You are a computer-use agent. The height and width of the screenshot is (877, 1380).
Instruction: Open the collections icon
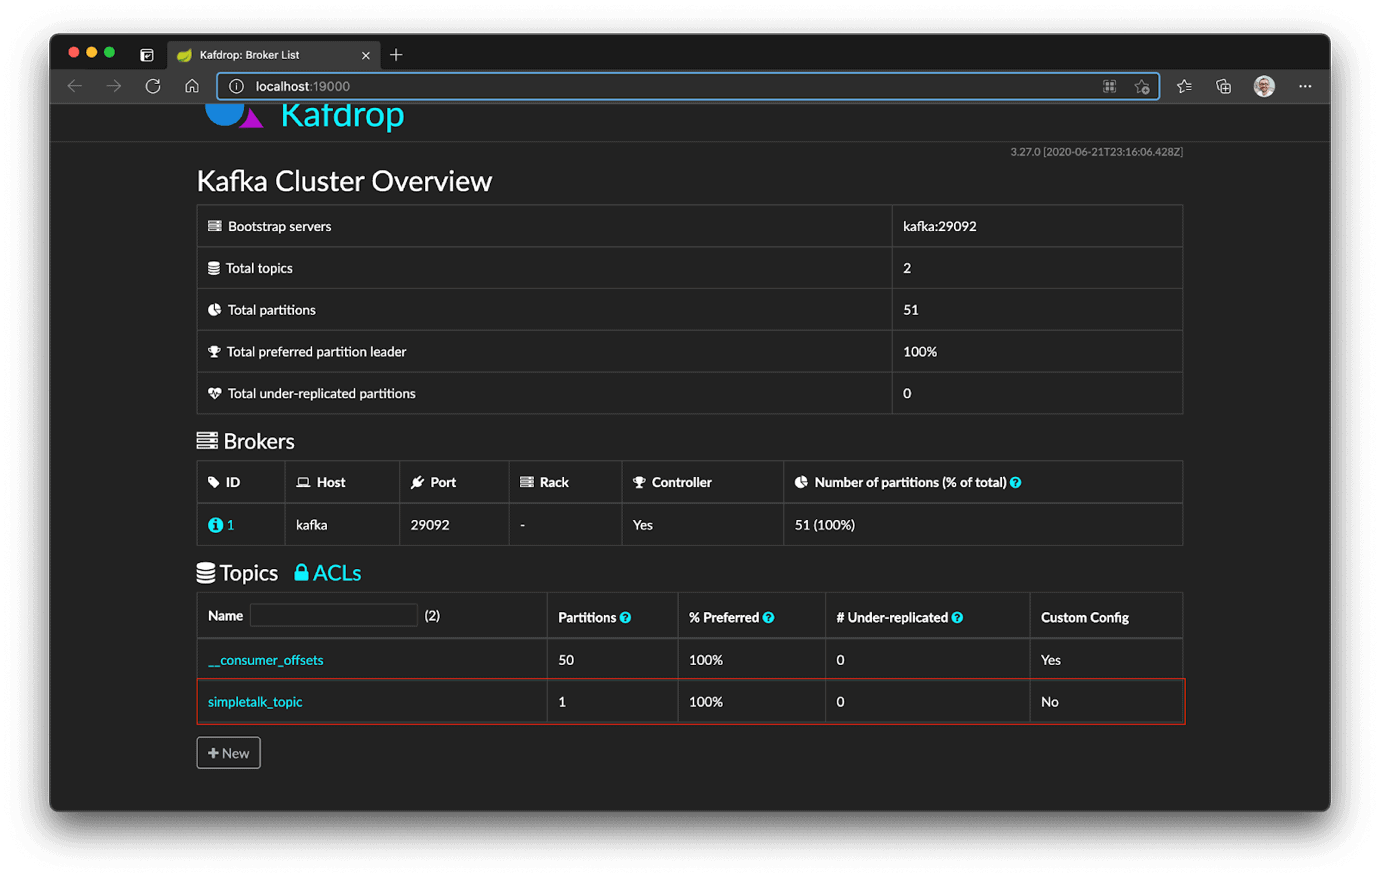tap(1223, 86)
